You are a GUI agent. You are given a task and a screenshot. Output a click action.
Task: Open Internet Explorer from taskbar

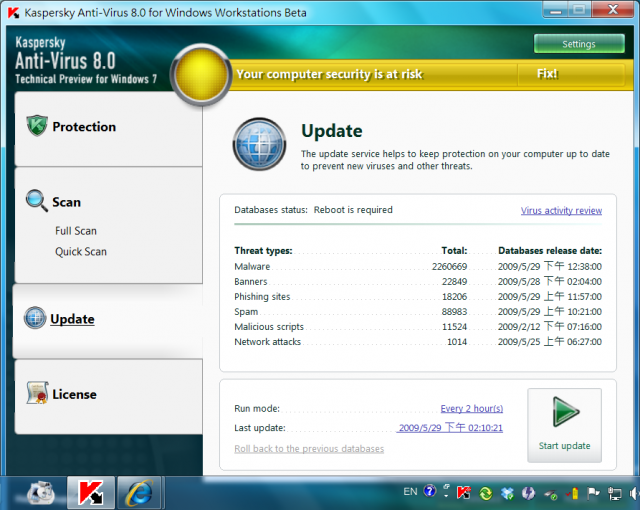(140, 493)
